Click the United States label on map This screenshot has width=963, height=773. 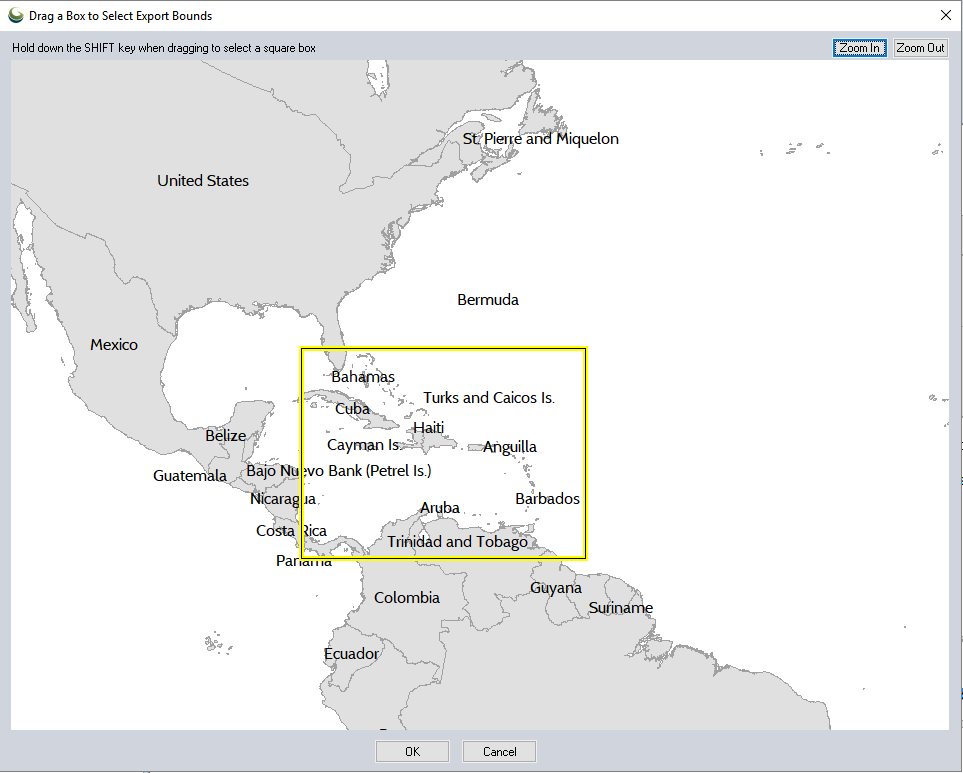(x=203, y=181)
